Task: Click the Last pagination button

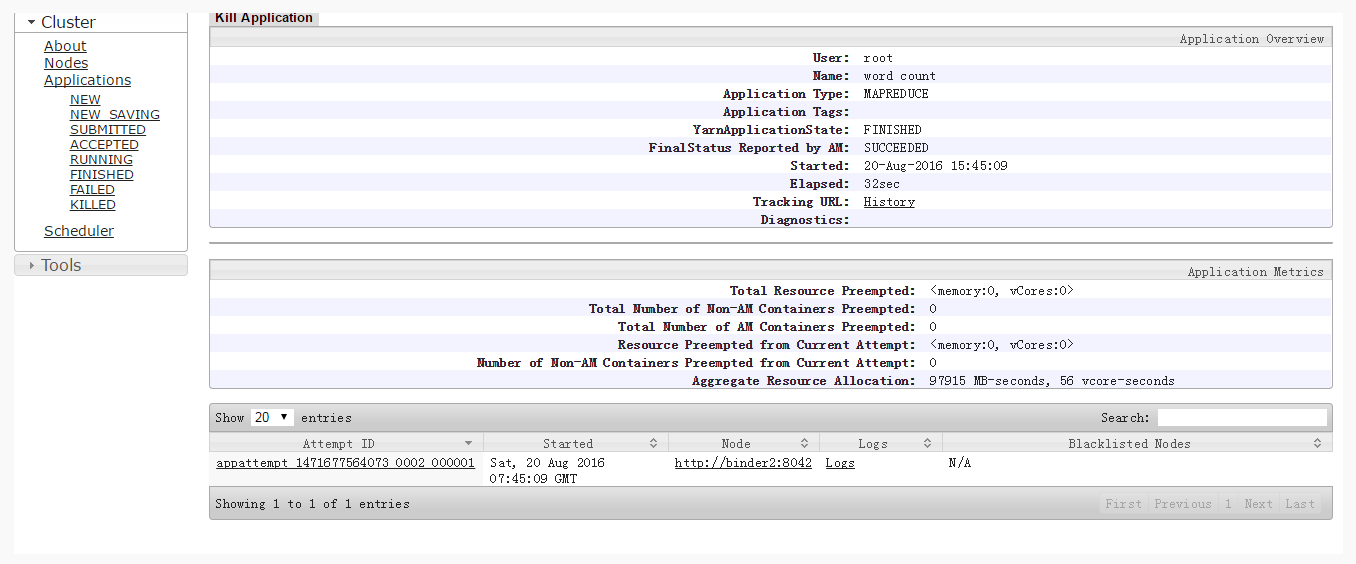Action: (x=1300, y=504)
